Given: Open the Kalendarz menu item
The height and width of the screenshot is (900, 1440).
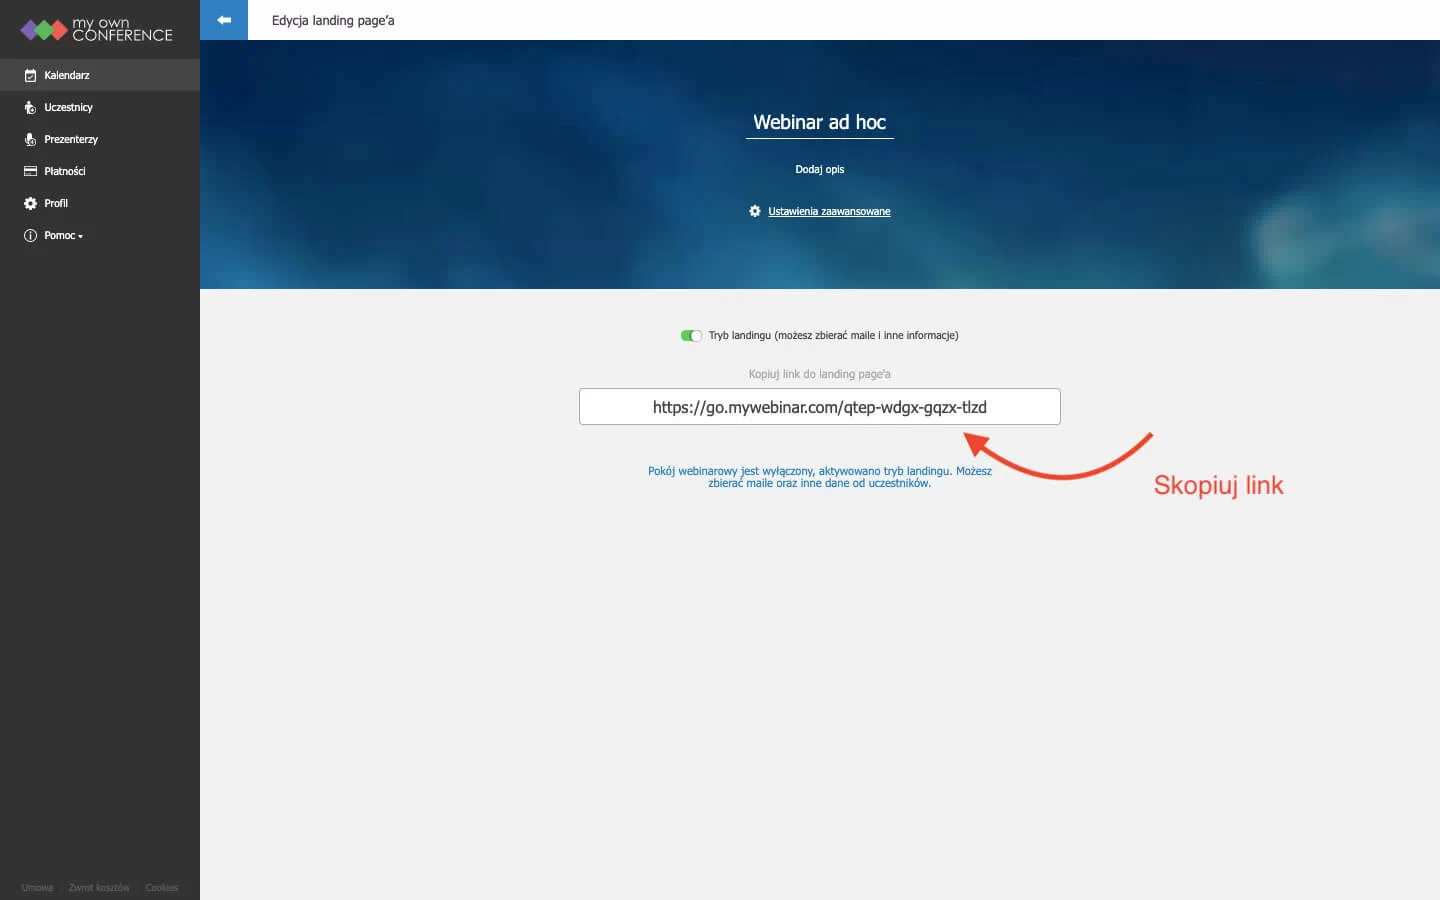Looking at the screenshot, I should pos(100,75).
